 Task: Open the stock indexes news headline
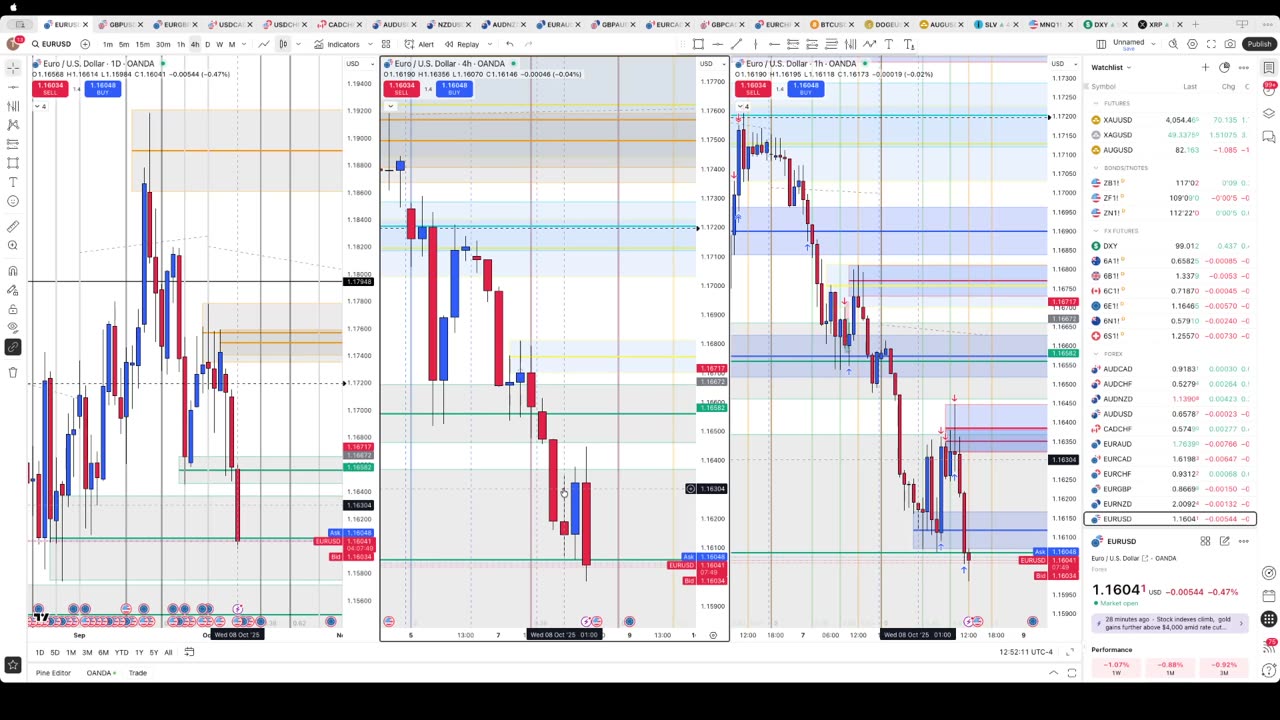click(x=1168, y=623)
